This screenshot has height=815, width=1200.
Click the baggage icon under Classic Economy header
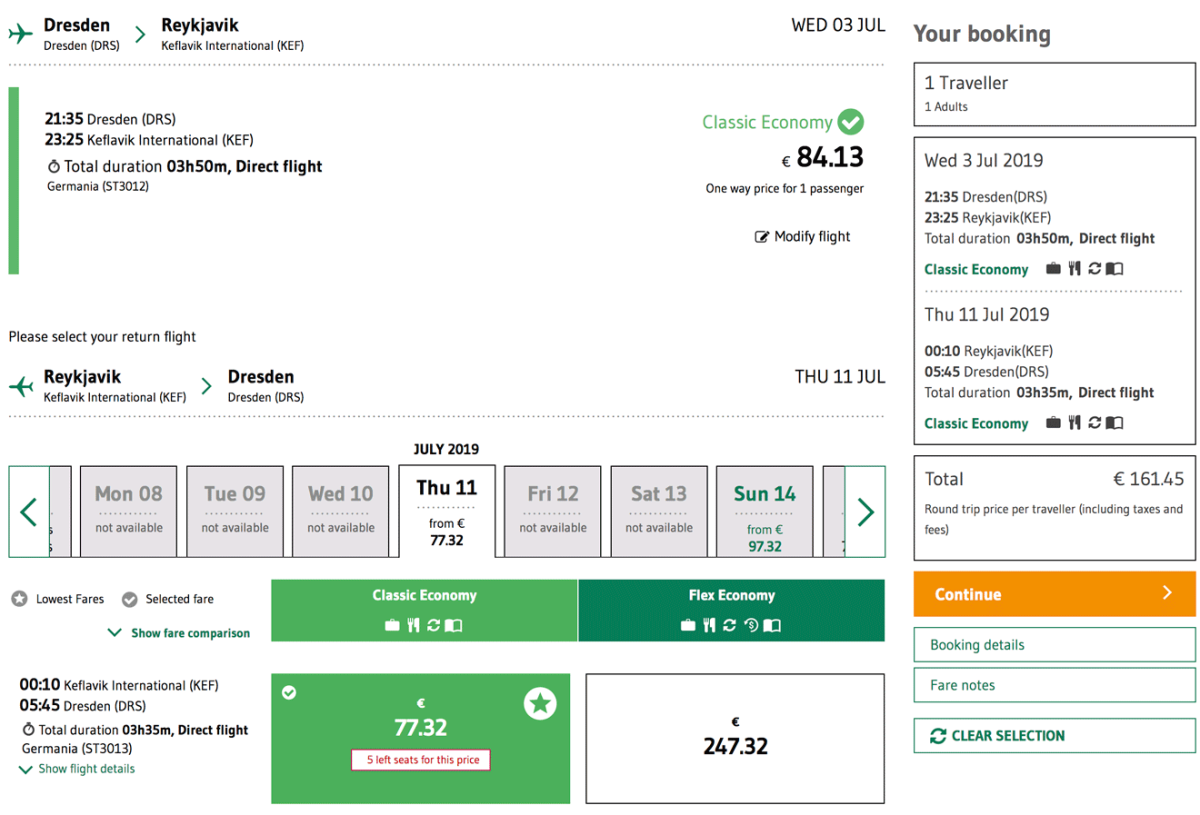click(x=392, y=625)
